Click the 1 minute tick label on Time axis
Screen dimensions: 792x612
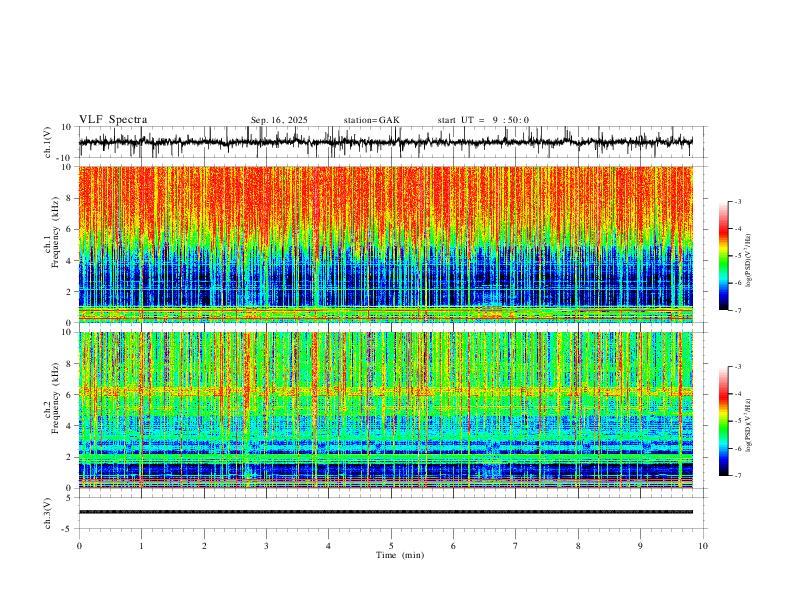pyautogui.click(x=141, y=546)
